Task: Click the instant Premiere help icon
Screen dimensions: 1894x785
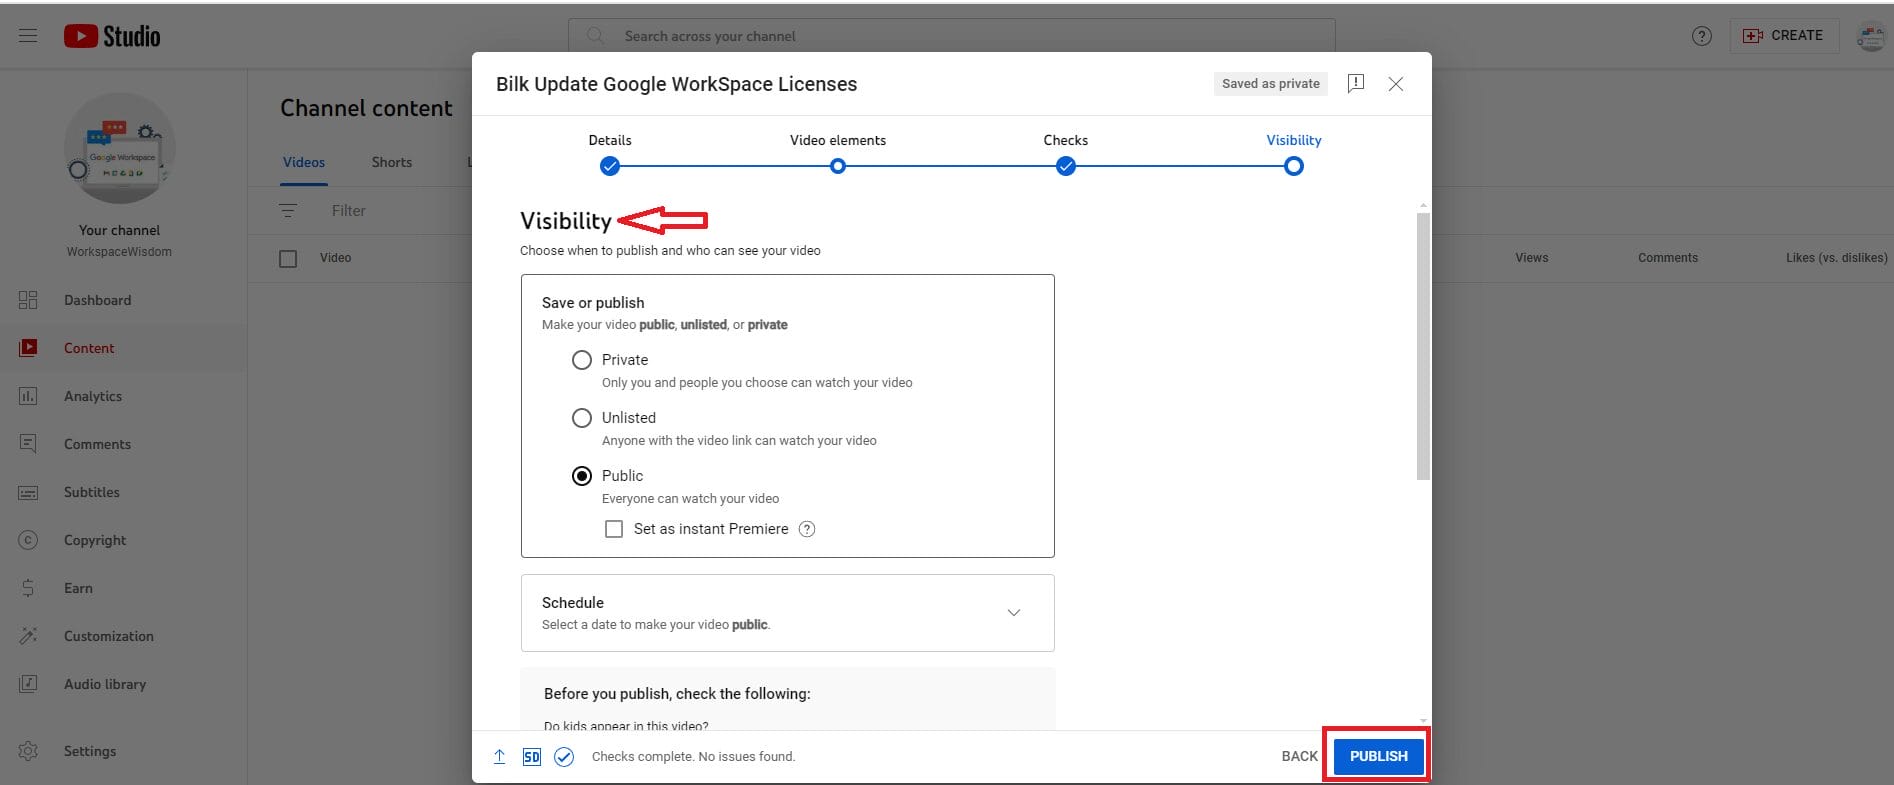Action: point(807,529)
